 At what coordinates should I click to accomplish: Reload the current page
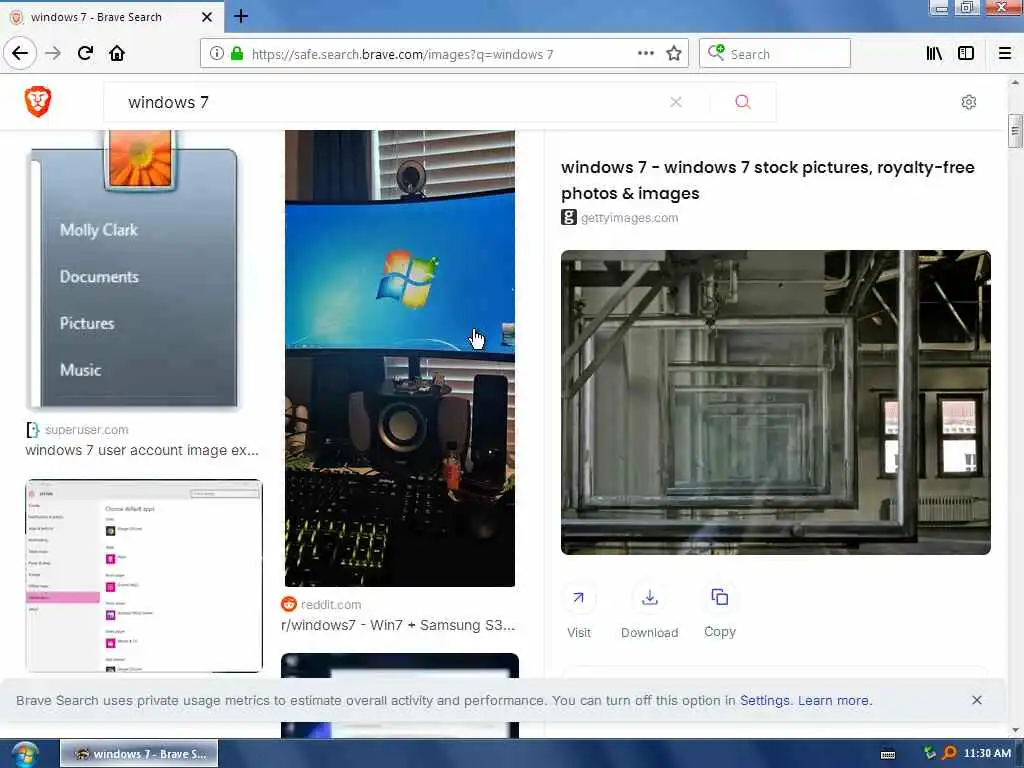pos(85,53)
